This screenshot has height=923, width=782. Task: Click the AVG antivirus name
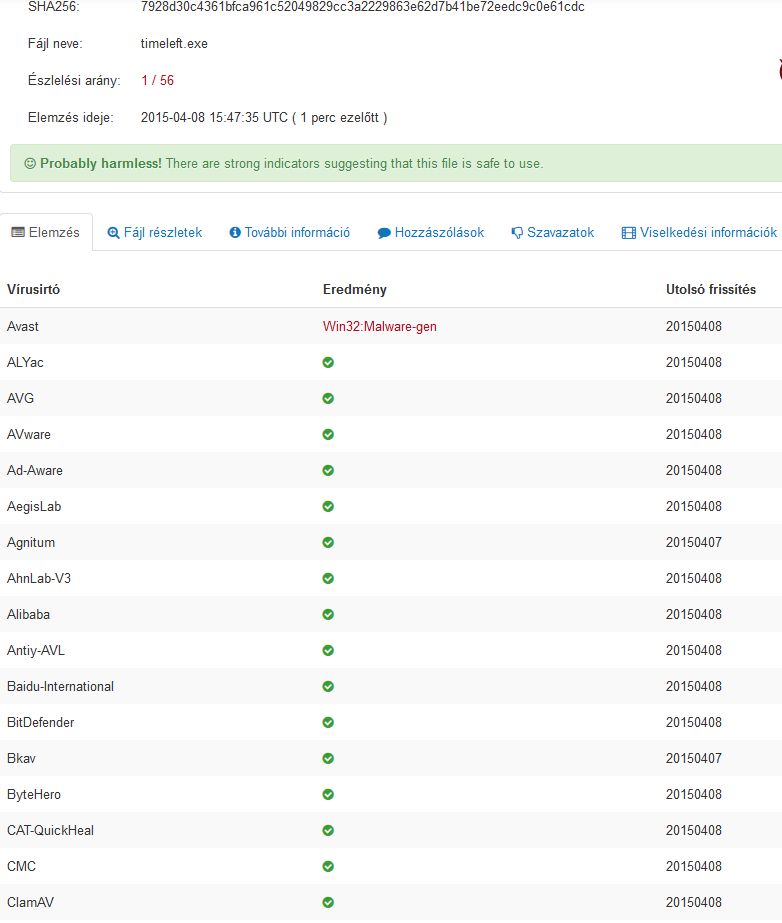click(20, 399)
